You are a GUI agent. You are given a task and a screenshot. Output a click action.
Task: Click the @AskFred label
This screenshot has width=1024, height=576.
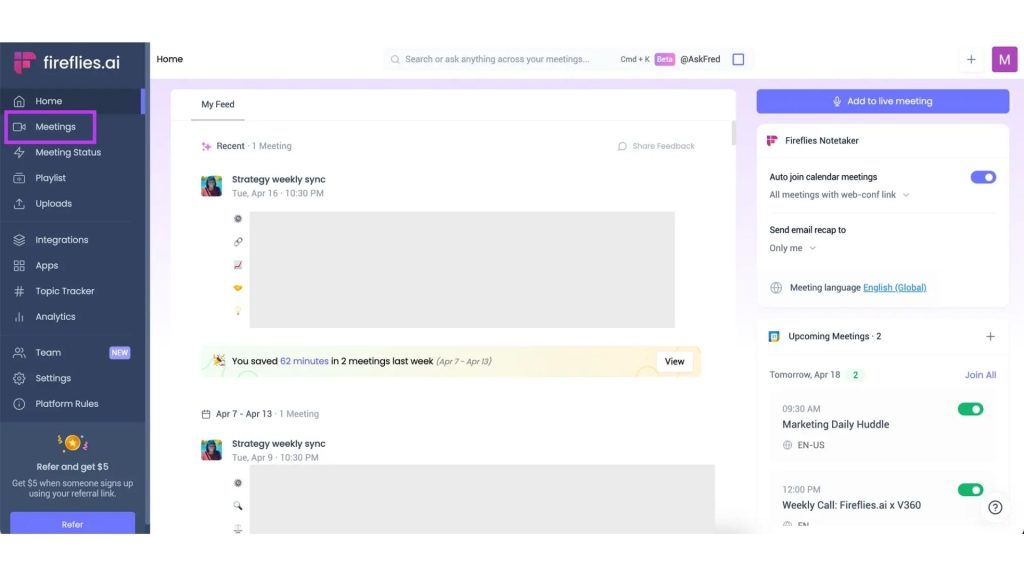point(700,59)
